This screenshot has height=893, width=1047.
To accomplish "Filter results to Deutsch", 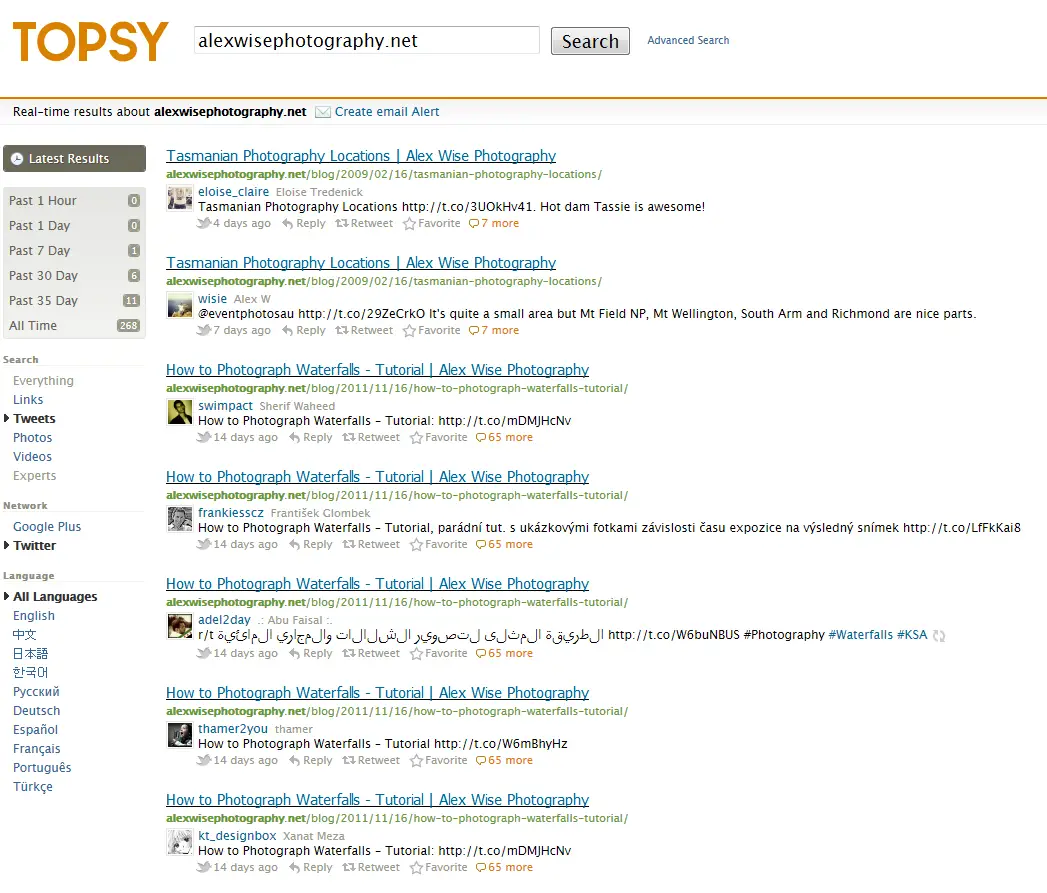I will coord(36,711).
